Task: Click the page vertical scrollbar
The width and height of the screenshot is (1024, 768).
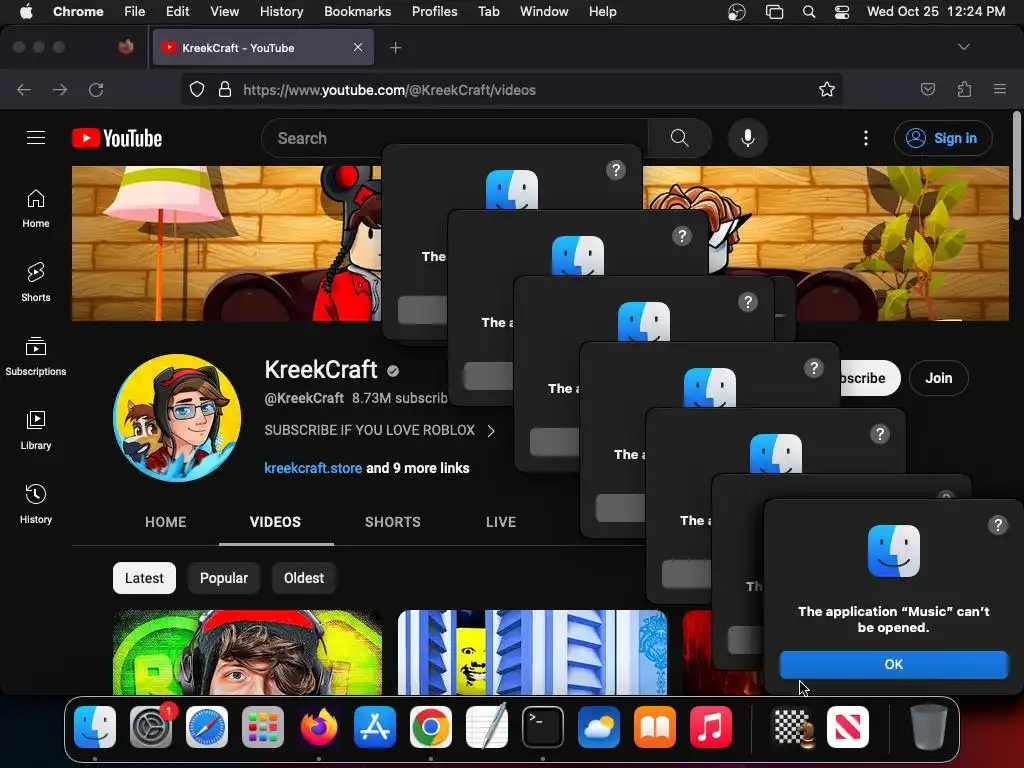Action: (1016, 167)
